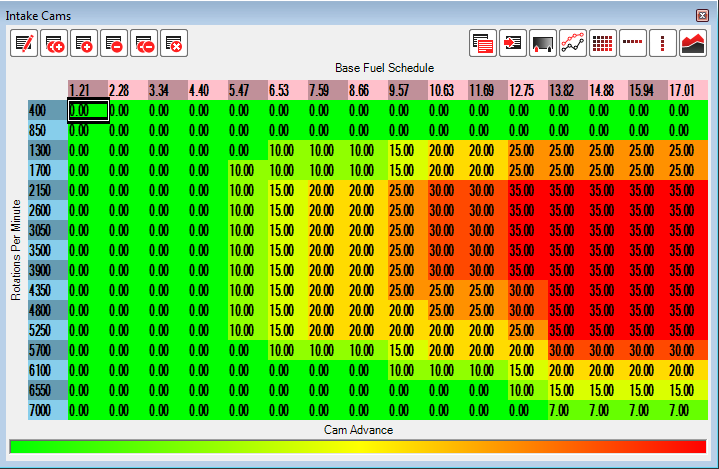The image size is (719, 469).
Task: Open the edit table values pencil tool
Action: (24, 44)
